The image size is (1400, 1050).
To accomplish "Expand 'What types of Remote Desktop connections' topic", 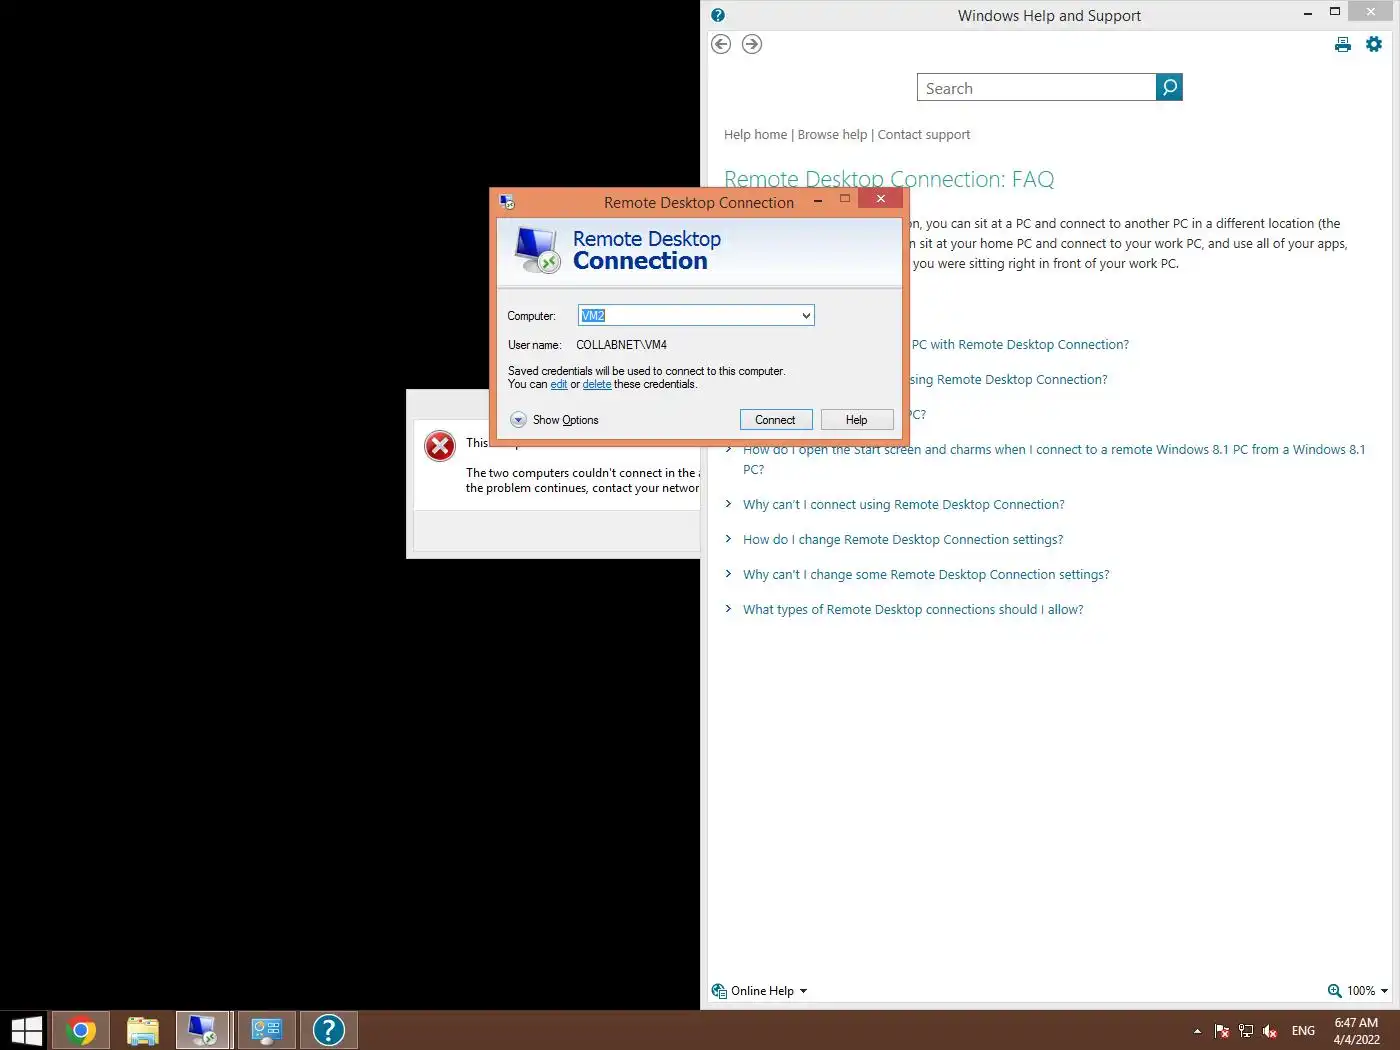I will click(913, 610).
